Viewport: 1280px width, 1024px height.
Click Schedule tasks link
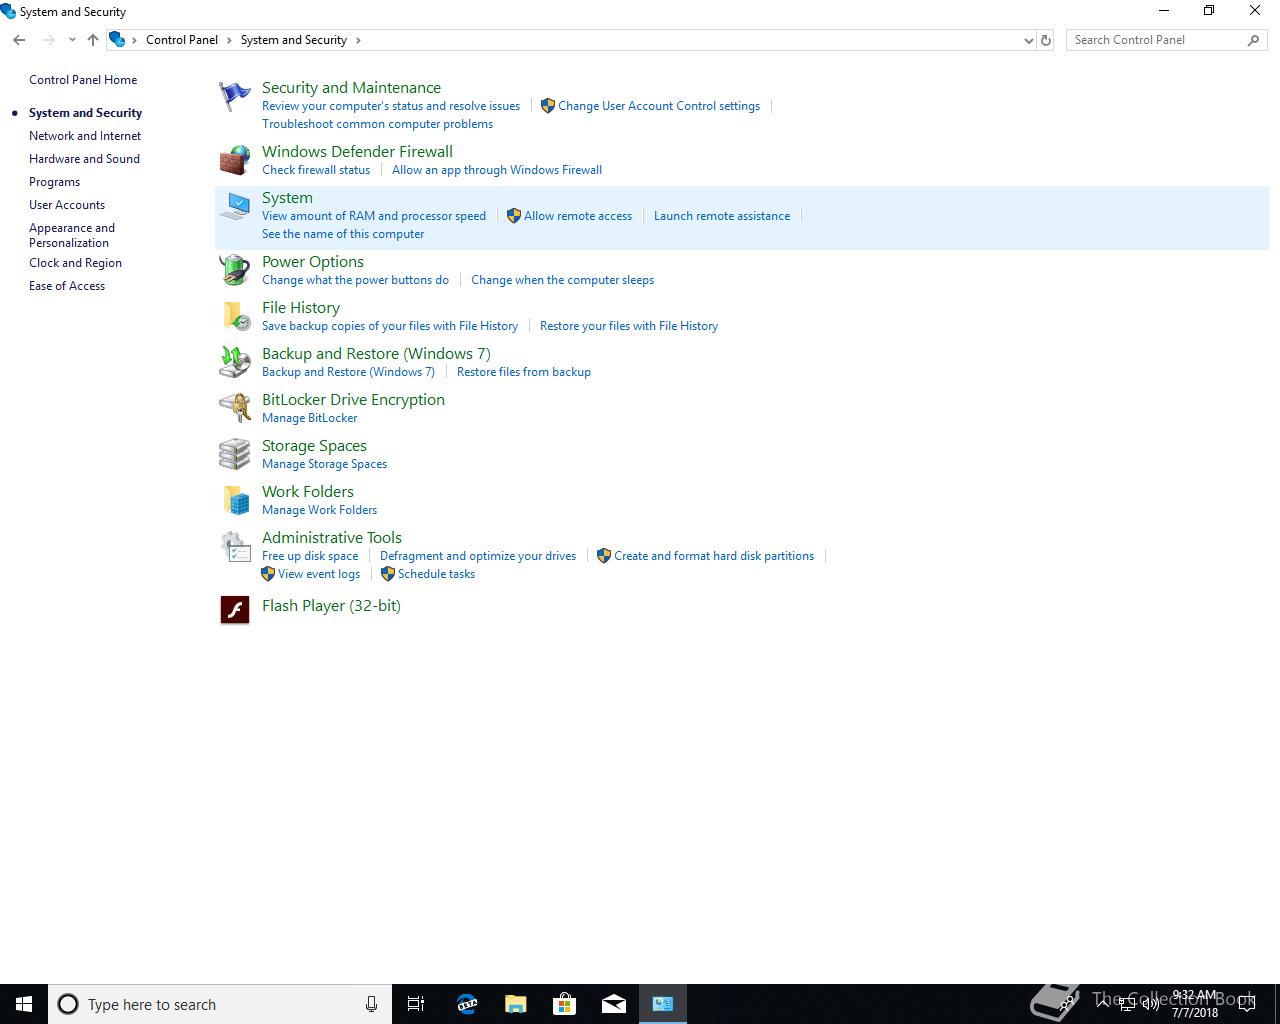[x=436, y=574]
